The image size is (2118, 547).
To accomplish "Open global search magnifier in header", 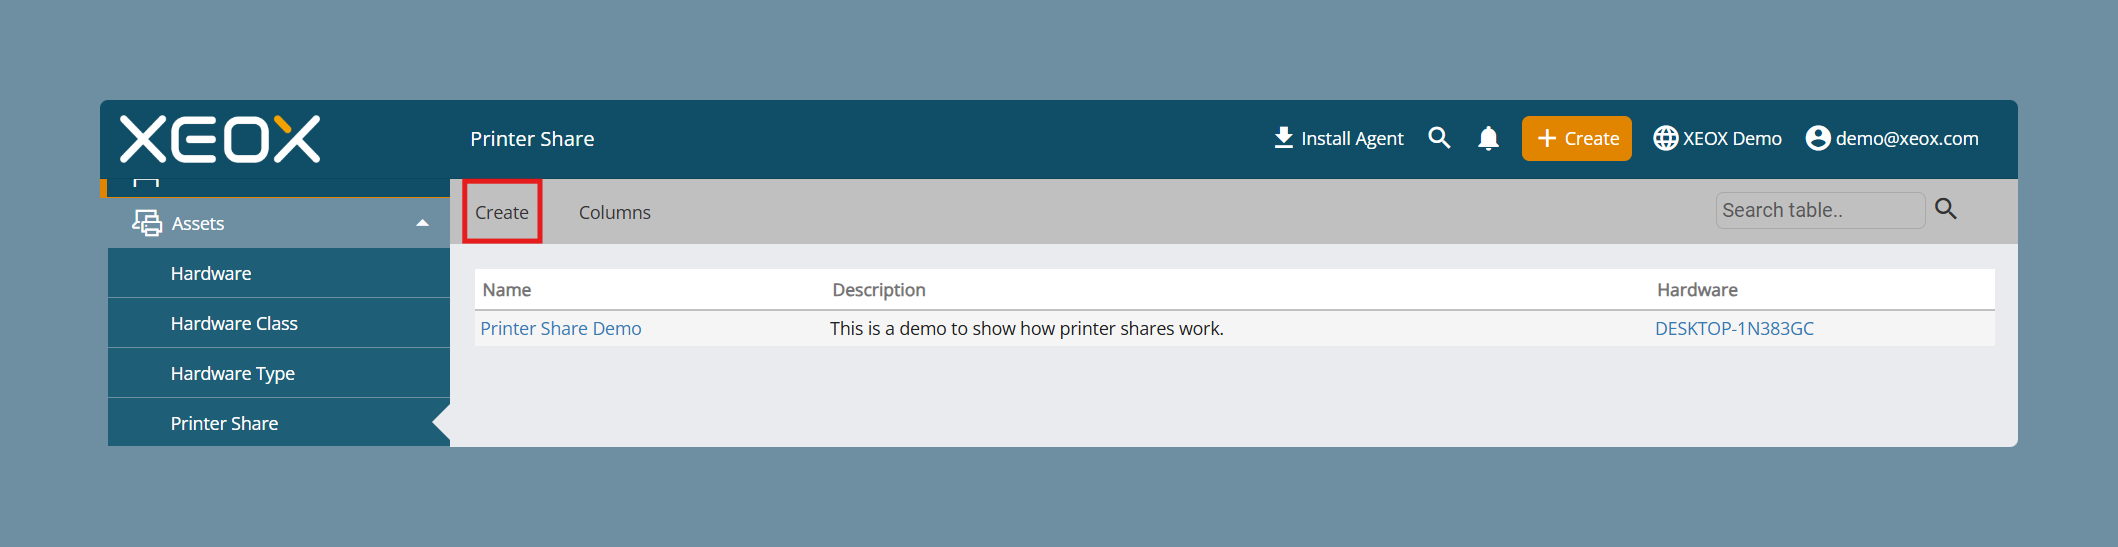I will point(1439,138).
